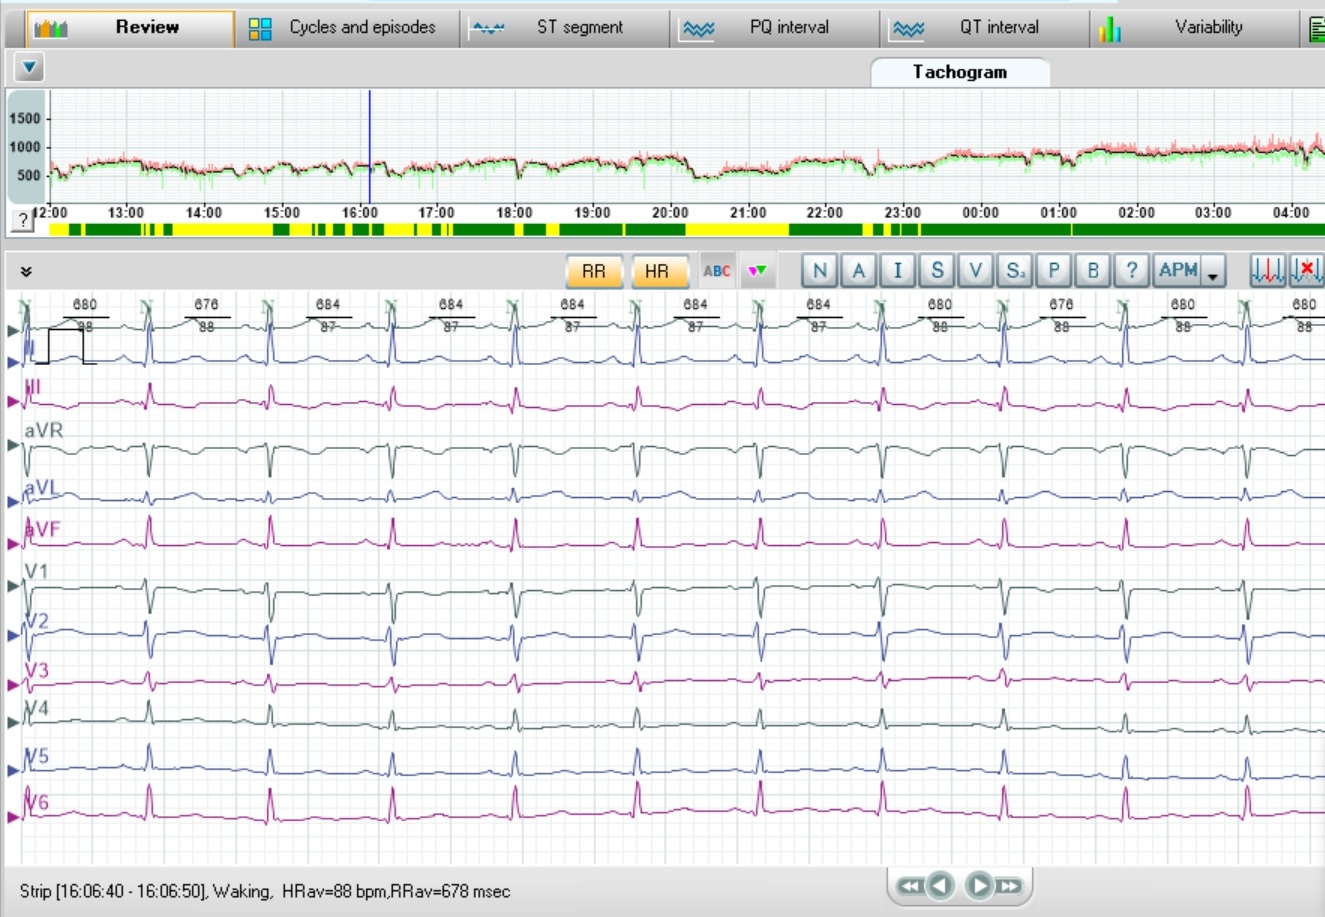Screen dimensions: 1325x917
Task: Toggle the colored triangles markers icon
Action: [758, 271]
